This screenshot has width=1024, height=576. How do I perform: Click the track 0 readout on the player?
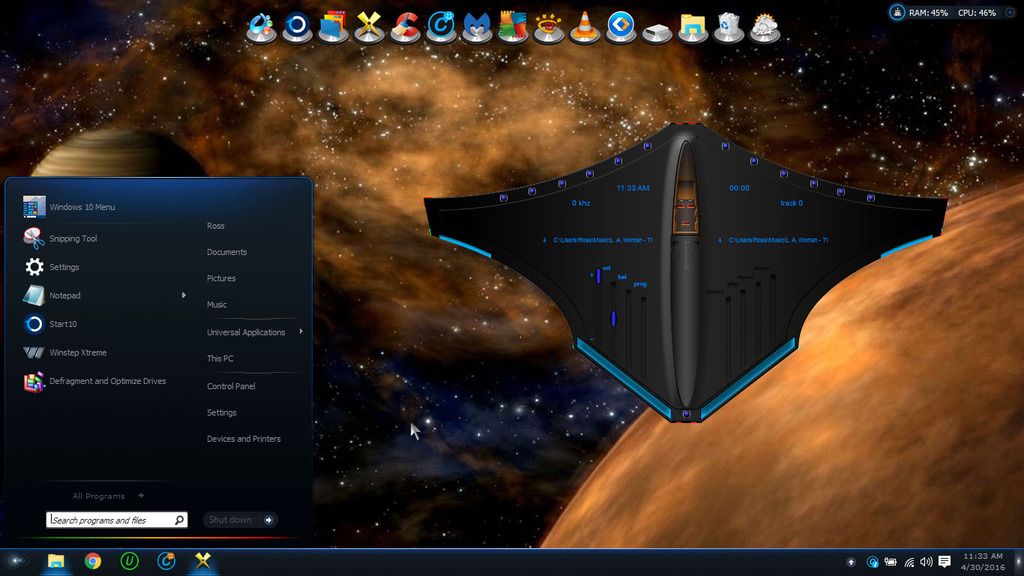(x=792, y=203)
